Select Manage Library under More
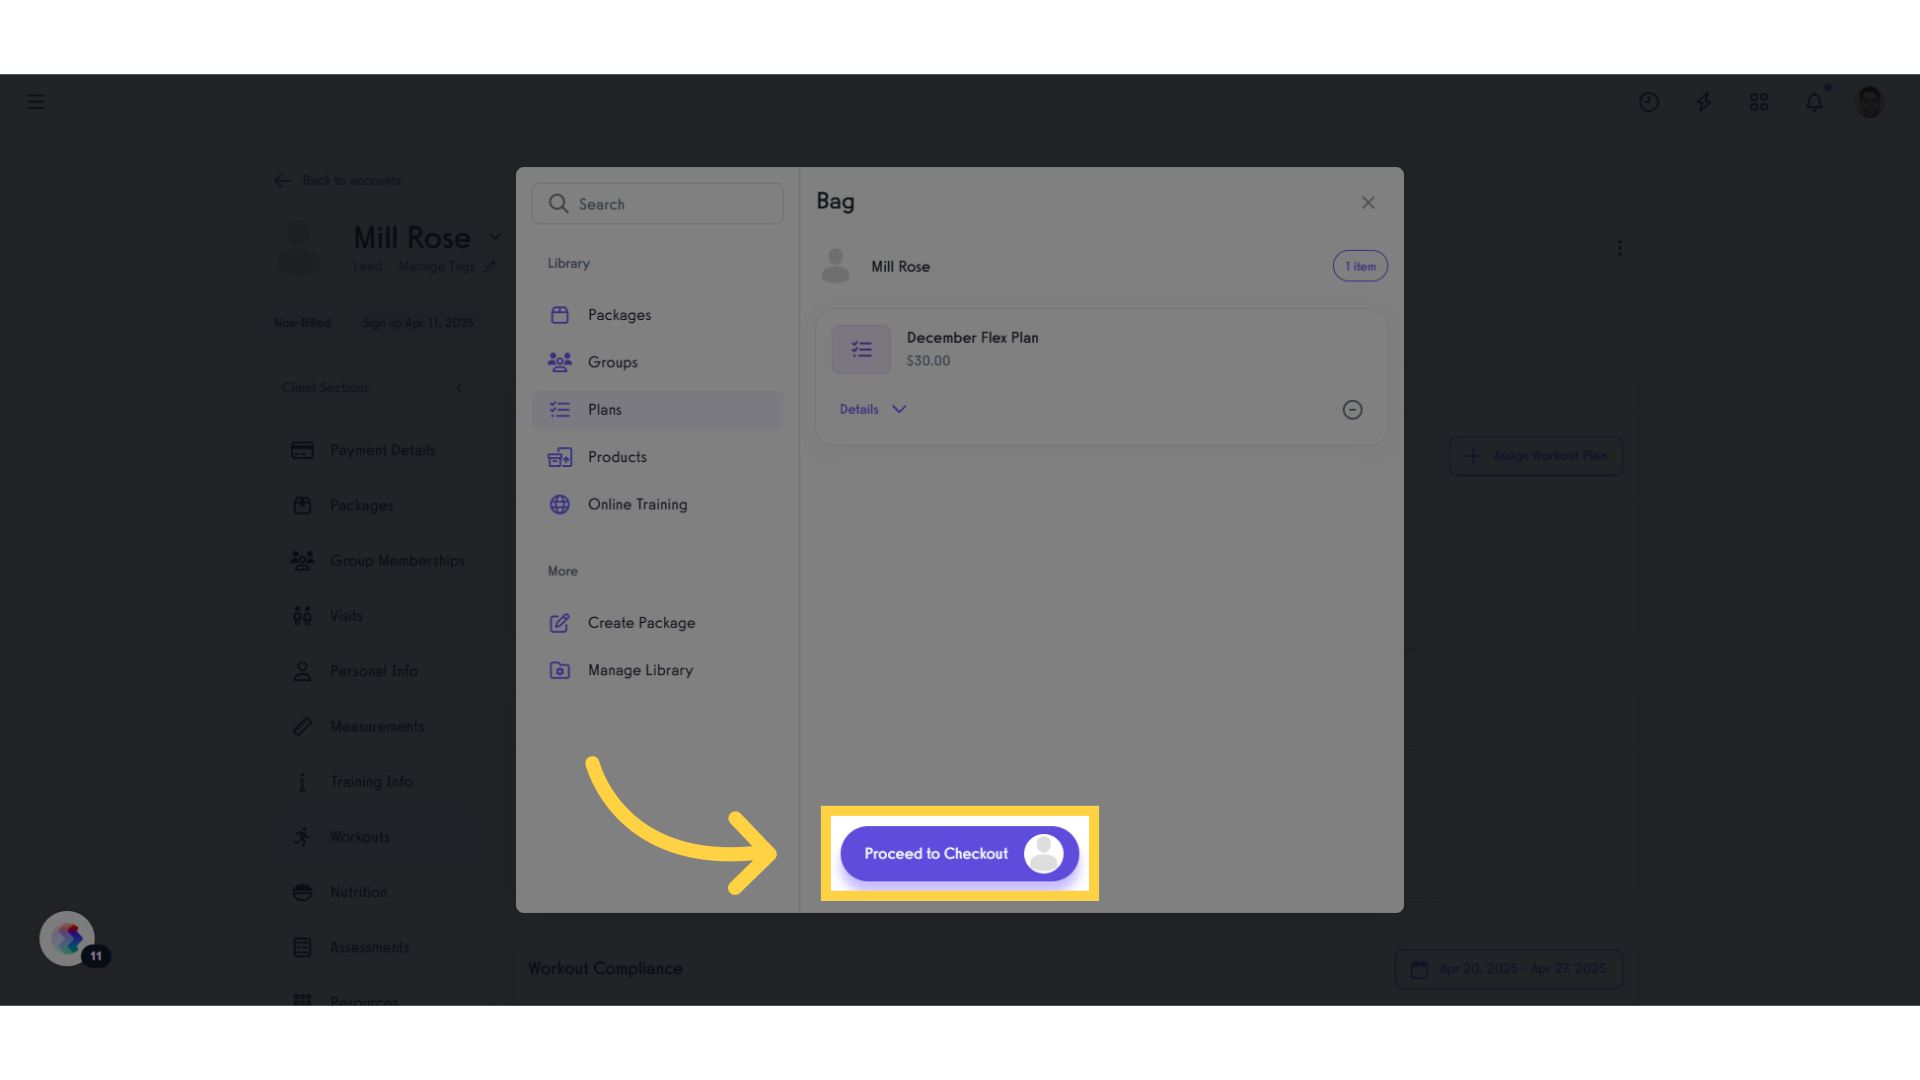 (x=657, y=670)
